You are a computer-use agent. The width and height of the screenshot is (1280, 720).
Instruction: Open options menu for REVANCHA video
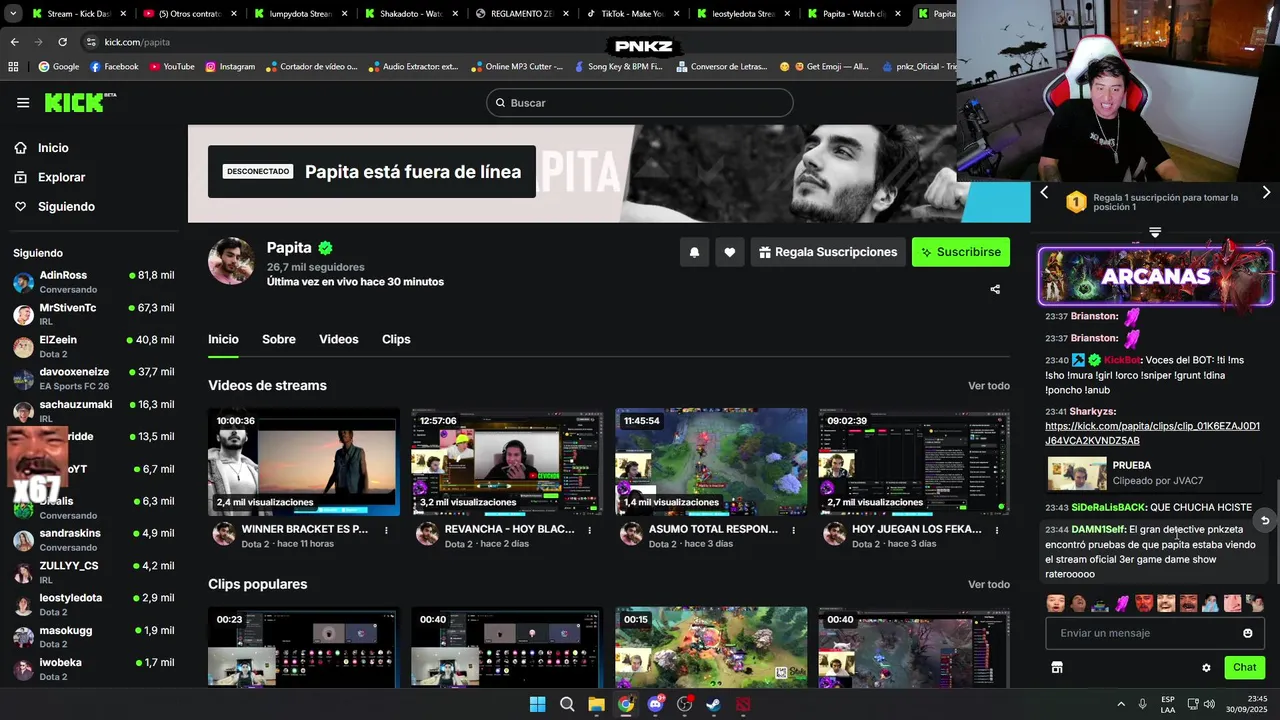click(590, 530)
